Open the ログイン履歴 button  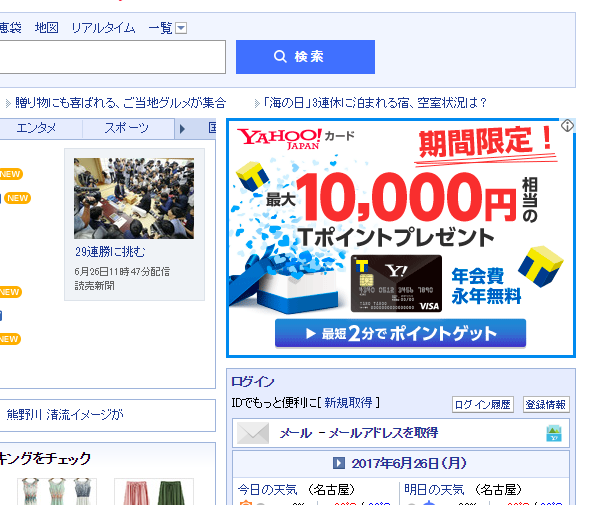(483, 405)
